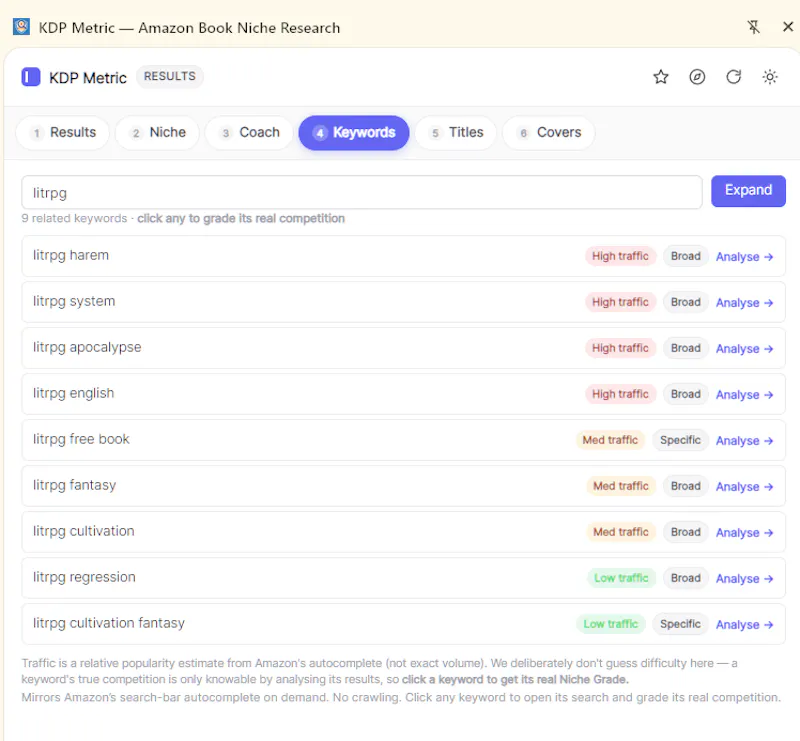Switch to the Niche tab
The image size is (800, 741).
[157, 133]
